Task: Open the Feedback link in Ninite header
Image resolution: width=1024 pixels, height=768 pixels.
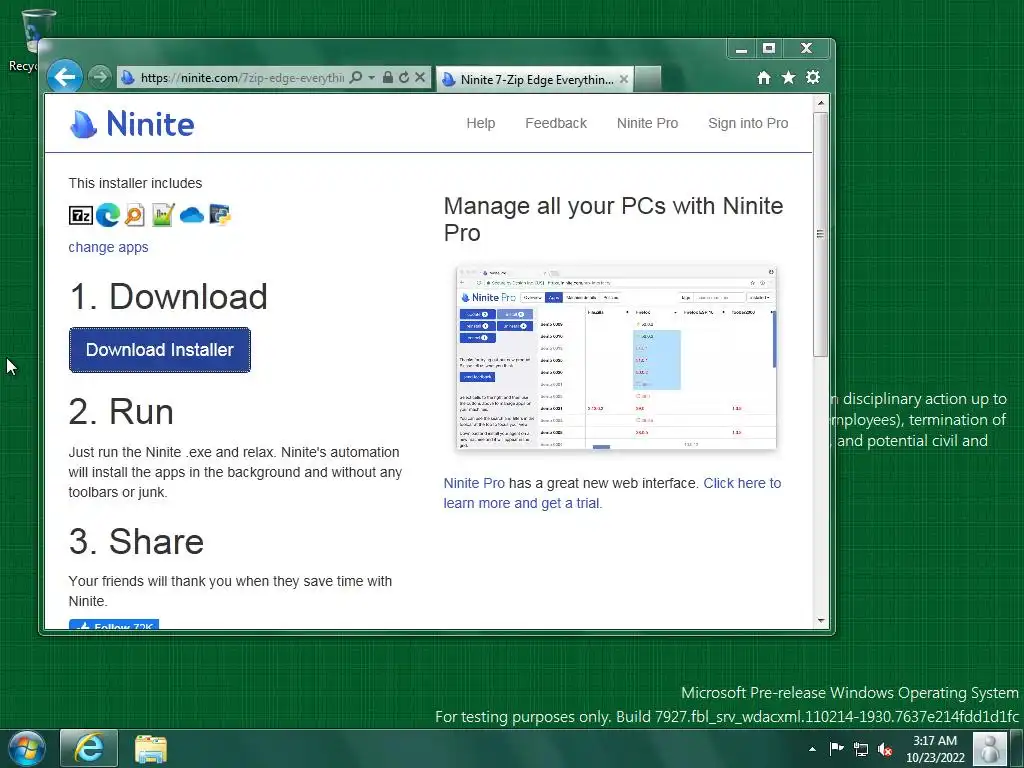Action: tap(556, 123)
